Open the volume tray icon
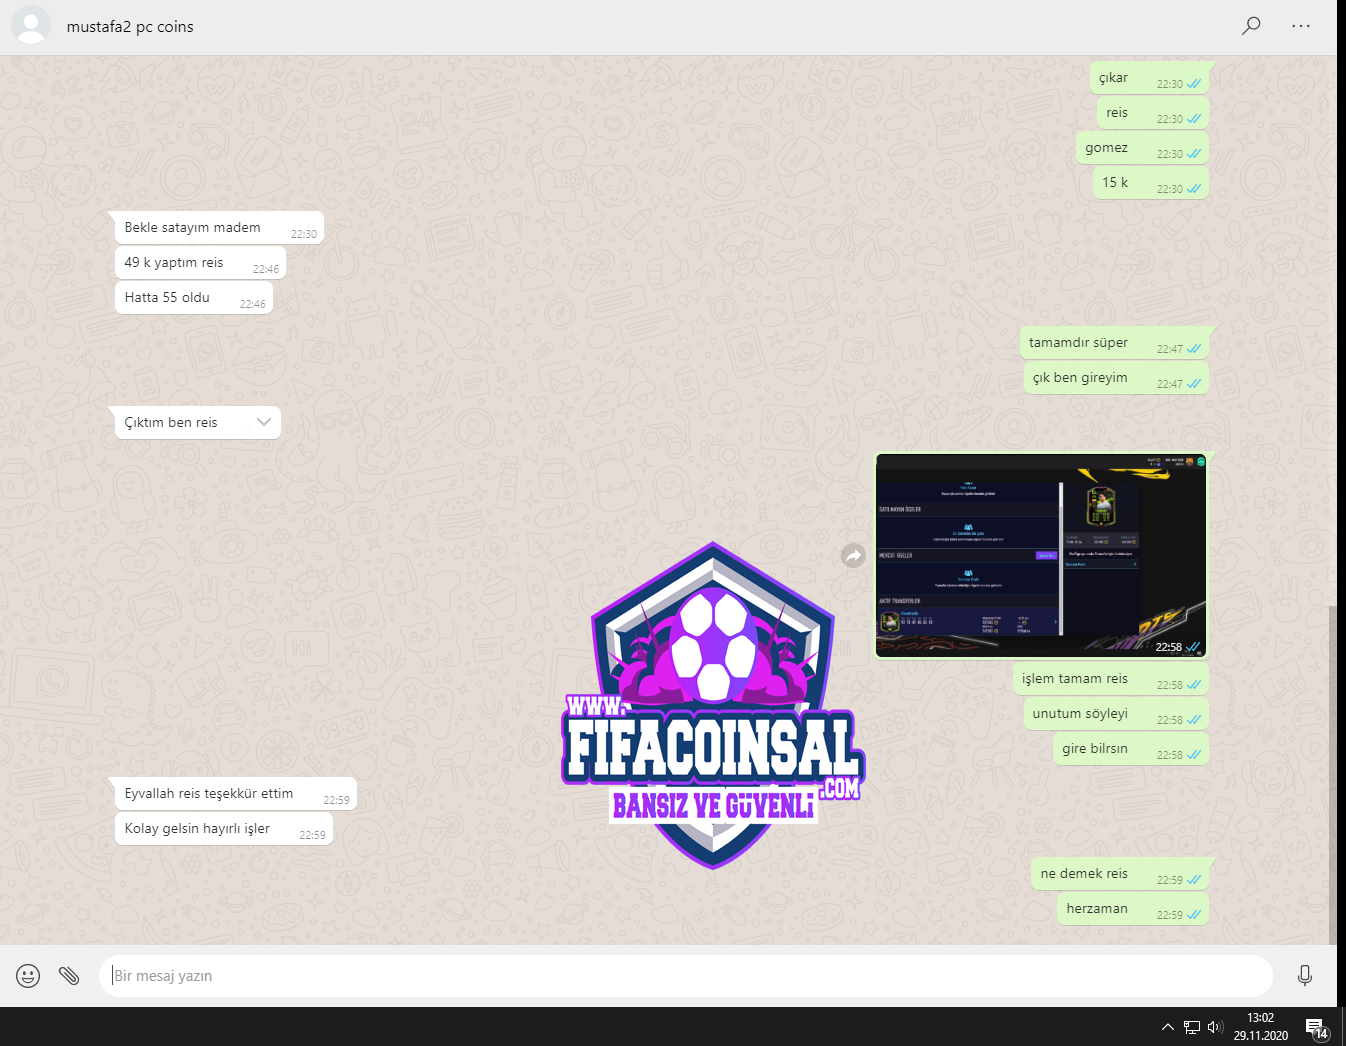 pyautogui.click(x=1215, y=1027)
